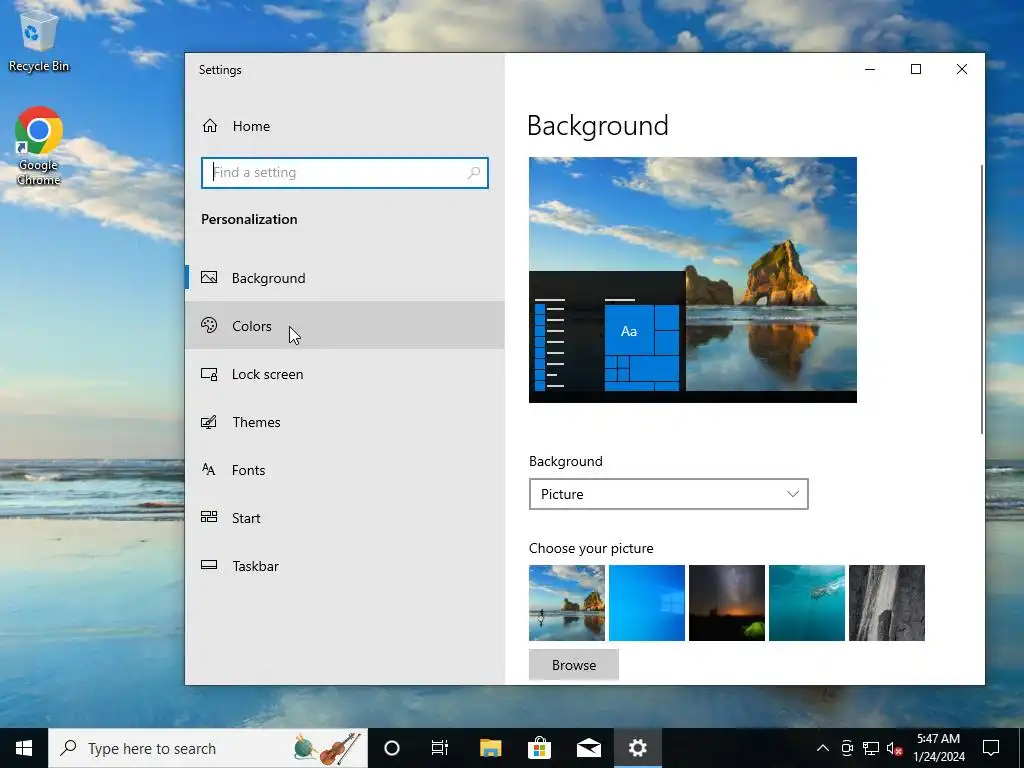Click the Lock screen icon
The height and width of the screenshot is (768, 1024).
(x=209, y=374)
